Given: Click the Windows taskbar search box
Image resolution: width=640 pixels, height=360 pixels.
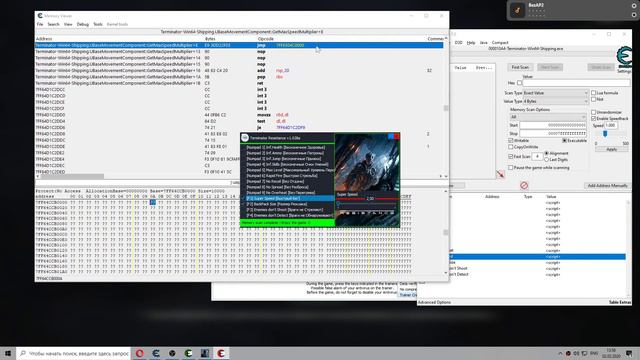Looking at the screenshot, I should coord(73,353).
